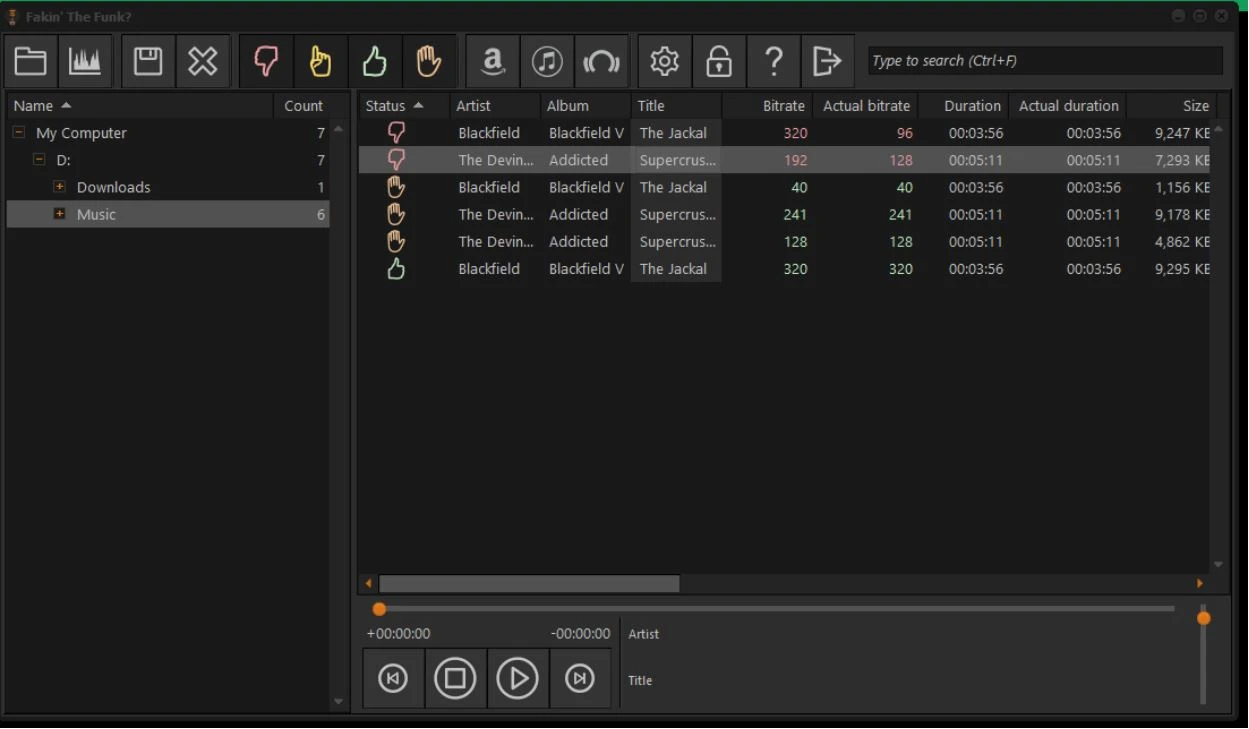Screen dimensions: 1249x729
Task: Sort list by the Artist column header
Action: pyautogui.click(x=473, y=106)
